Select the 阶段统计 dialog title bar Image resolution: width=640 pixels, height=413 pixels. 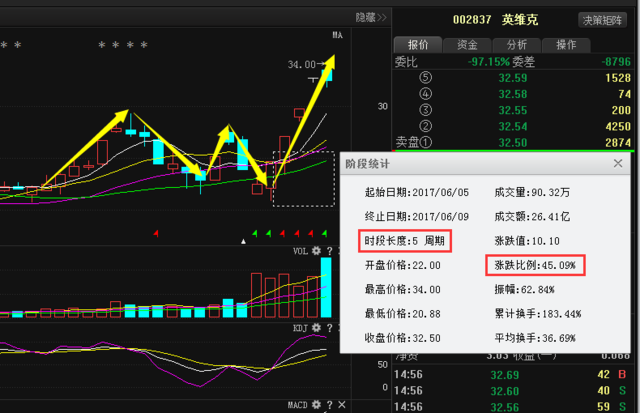(485, 164)
